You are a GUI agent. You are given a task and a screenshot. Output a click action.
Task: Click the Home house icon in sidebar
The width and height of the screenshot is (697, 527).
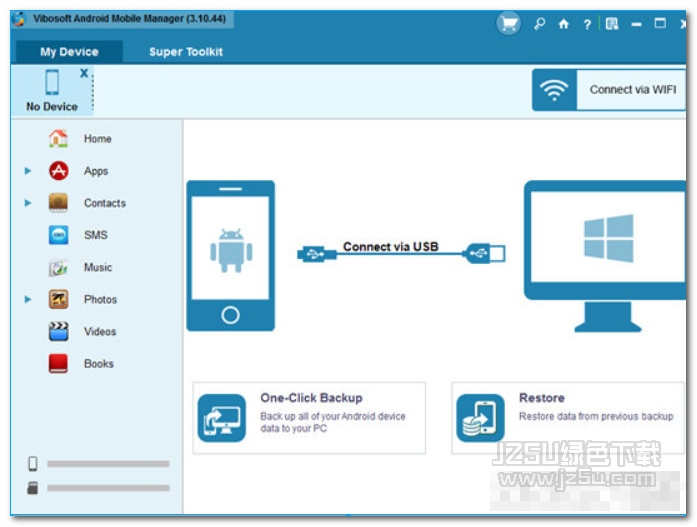(58, 138)
